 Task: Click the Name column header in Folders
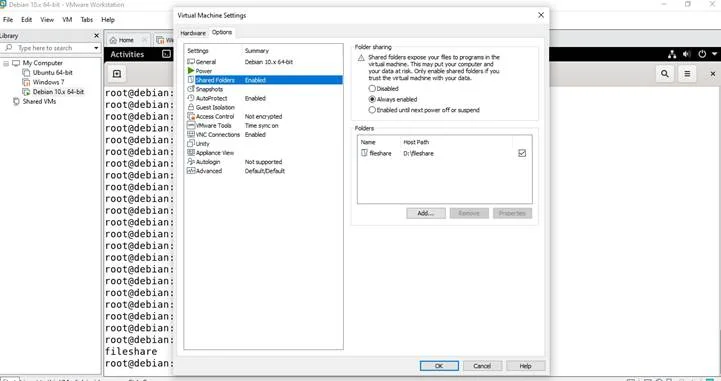tap(368, 142)
